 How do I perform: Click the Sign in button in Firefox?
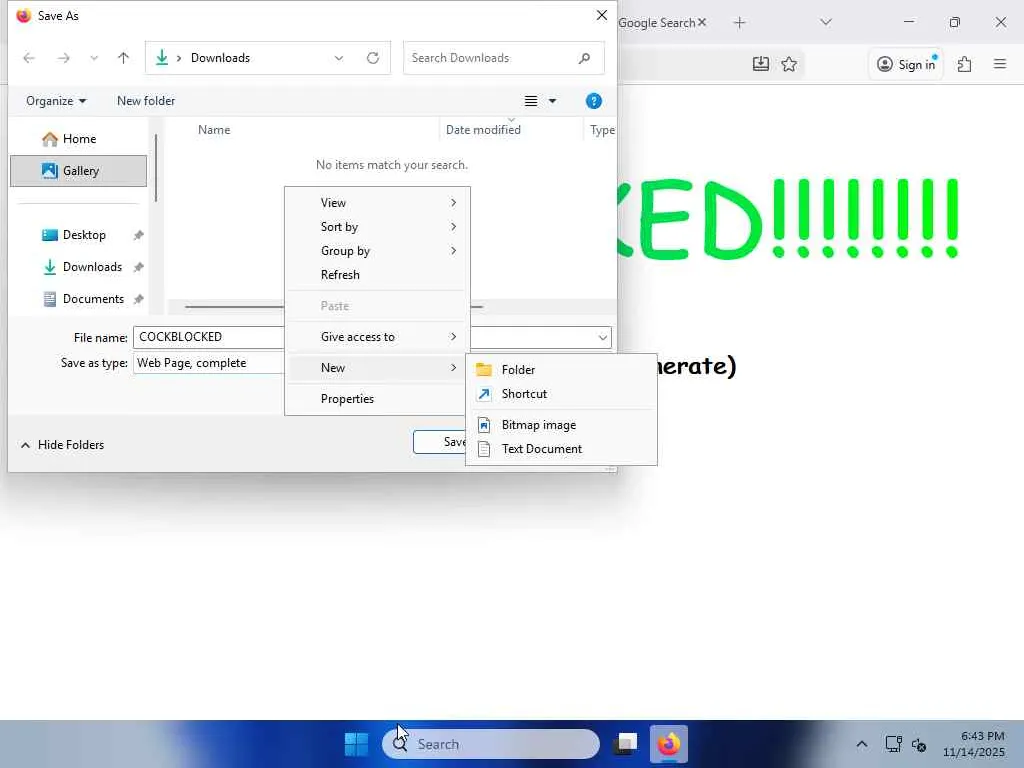click(x=906, y=64)
